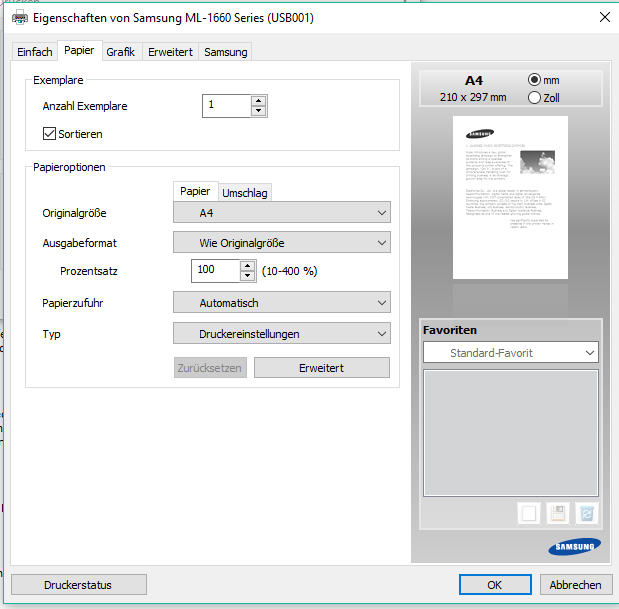Click the '(10-400 %)' range label
Screen dimensions: 619x609
pyautogui.click(x=289, y=271)
